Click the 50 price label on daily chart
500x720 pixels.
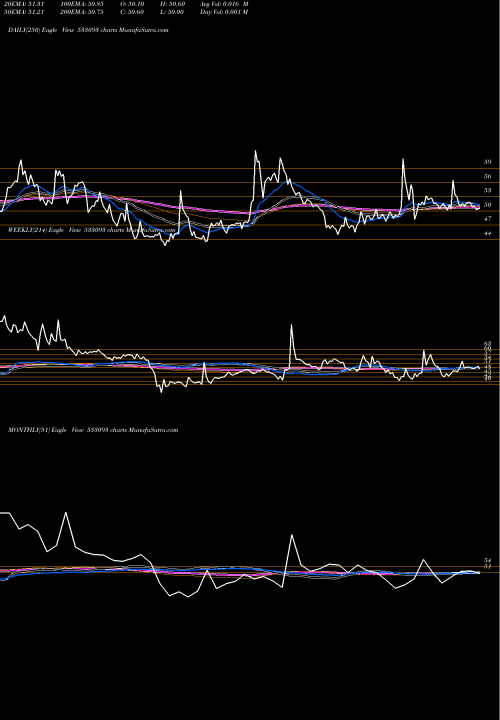(488, 204)
